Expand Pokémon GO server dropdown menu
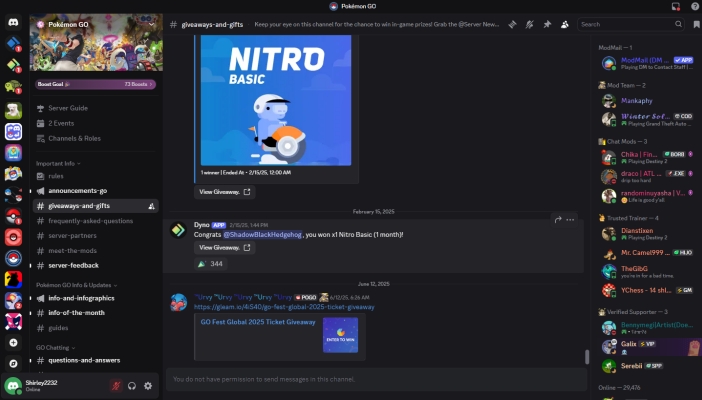Viewport: 702px width, 400px height. coord(151,25)
